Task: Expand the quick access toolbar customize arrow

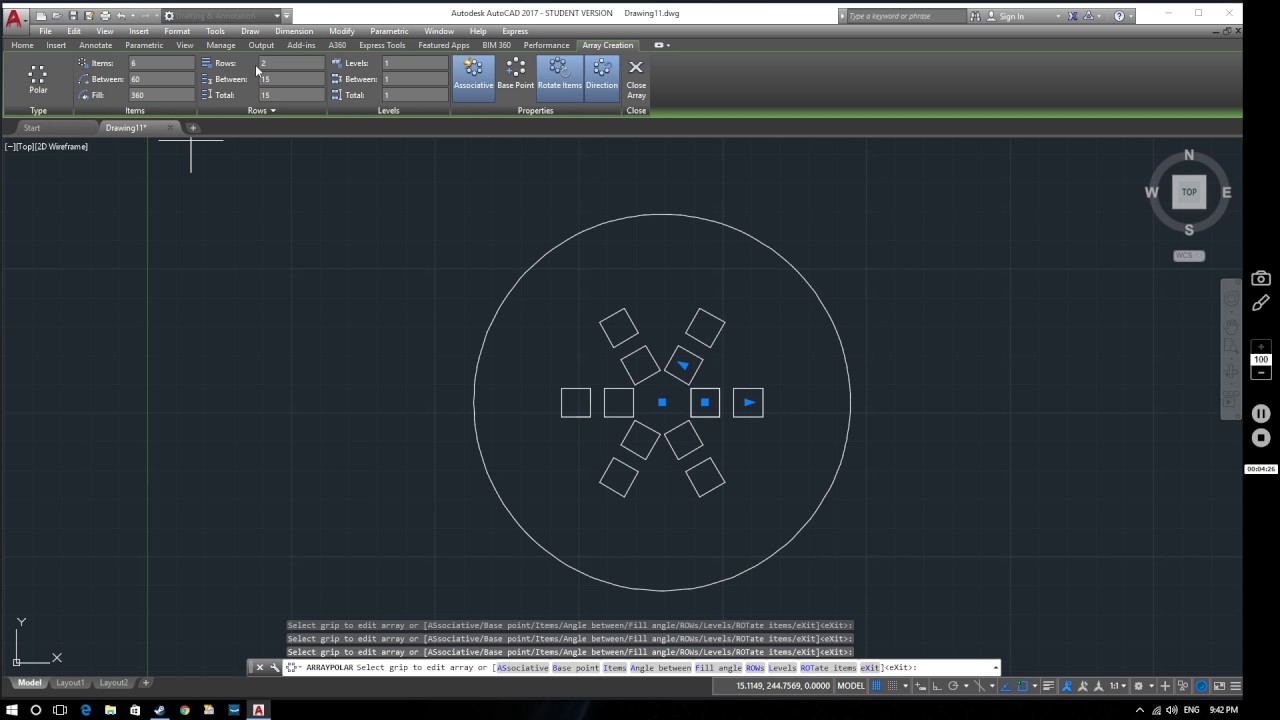Action: pos(287,16)
